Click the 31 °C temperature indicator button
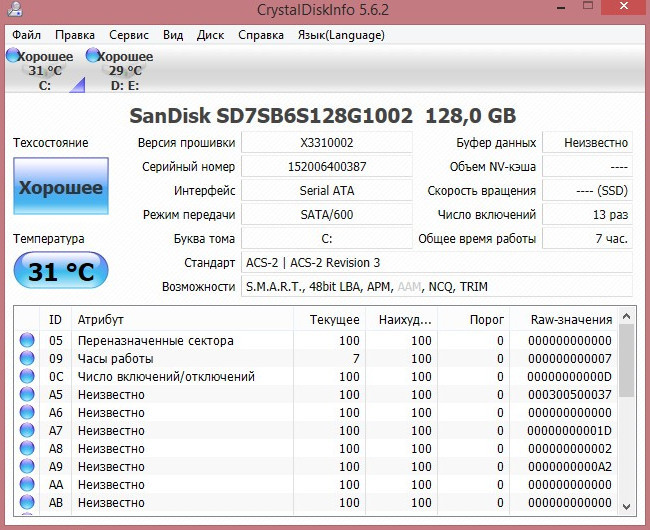This screenshot has height=530, width=650. point(61,271)
